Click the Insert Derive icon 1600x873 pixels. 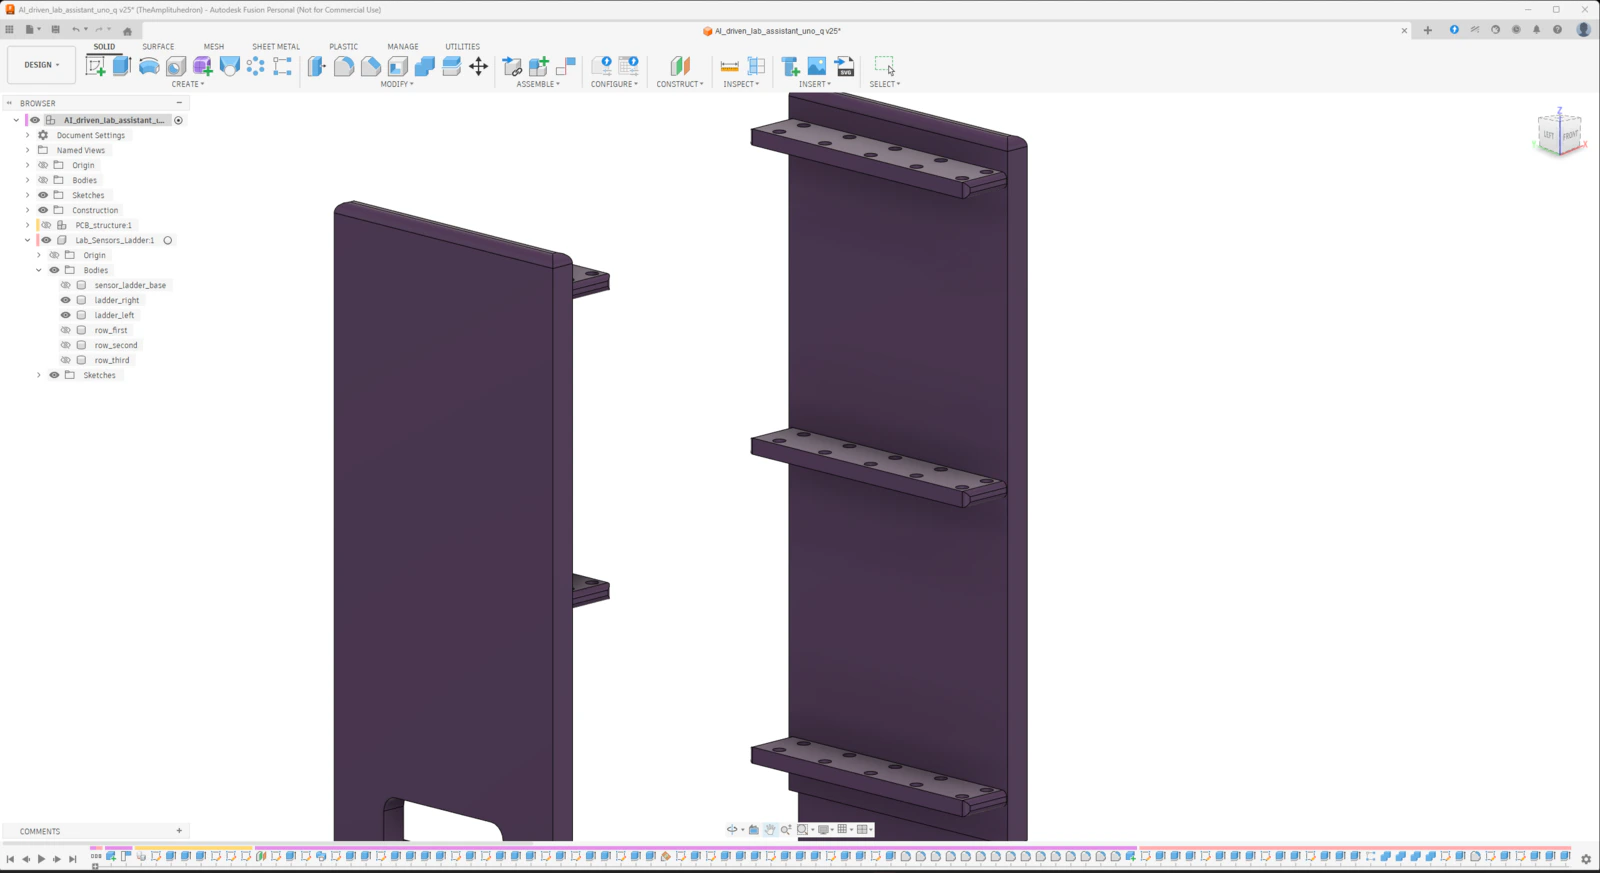(x=790, y=66)
